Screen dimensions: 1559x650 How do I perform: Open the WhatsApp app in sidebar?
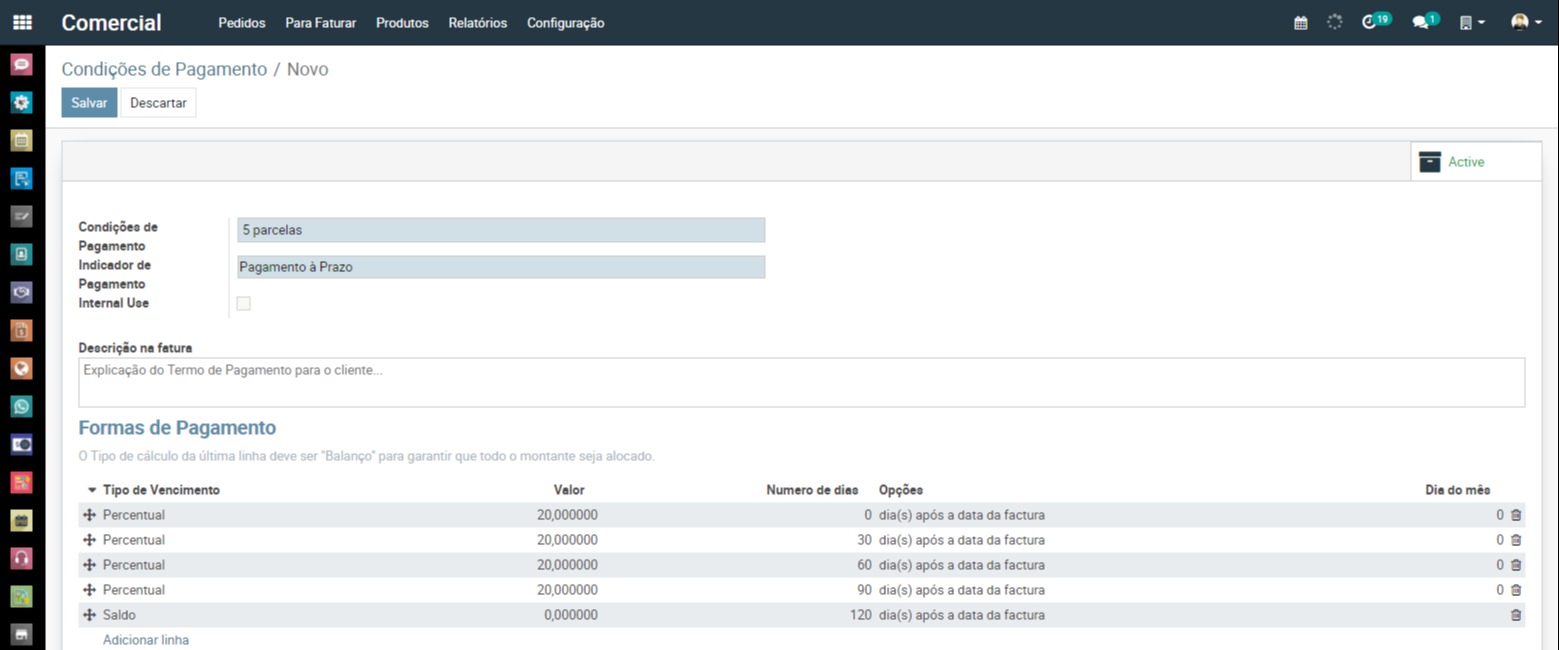click(21, 407)
